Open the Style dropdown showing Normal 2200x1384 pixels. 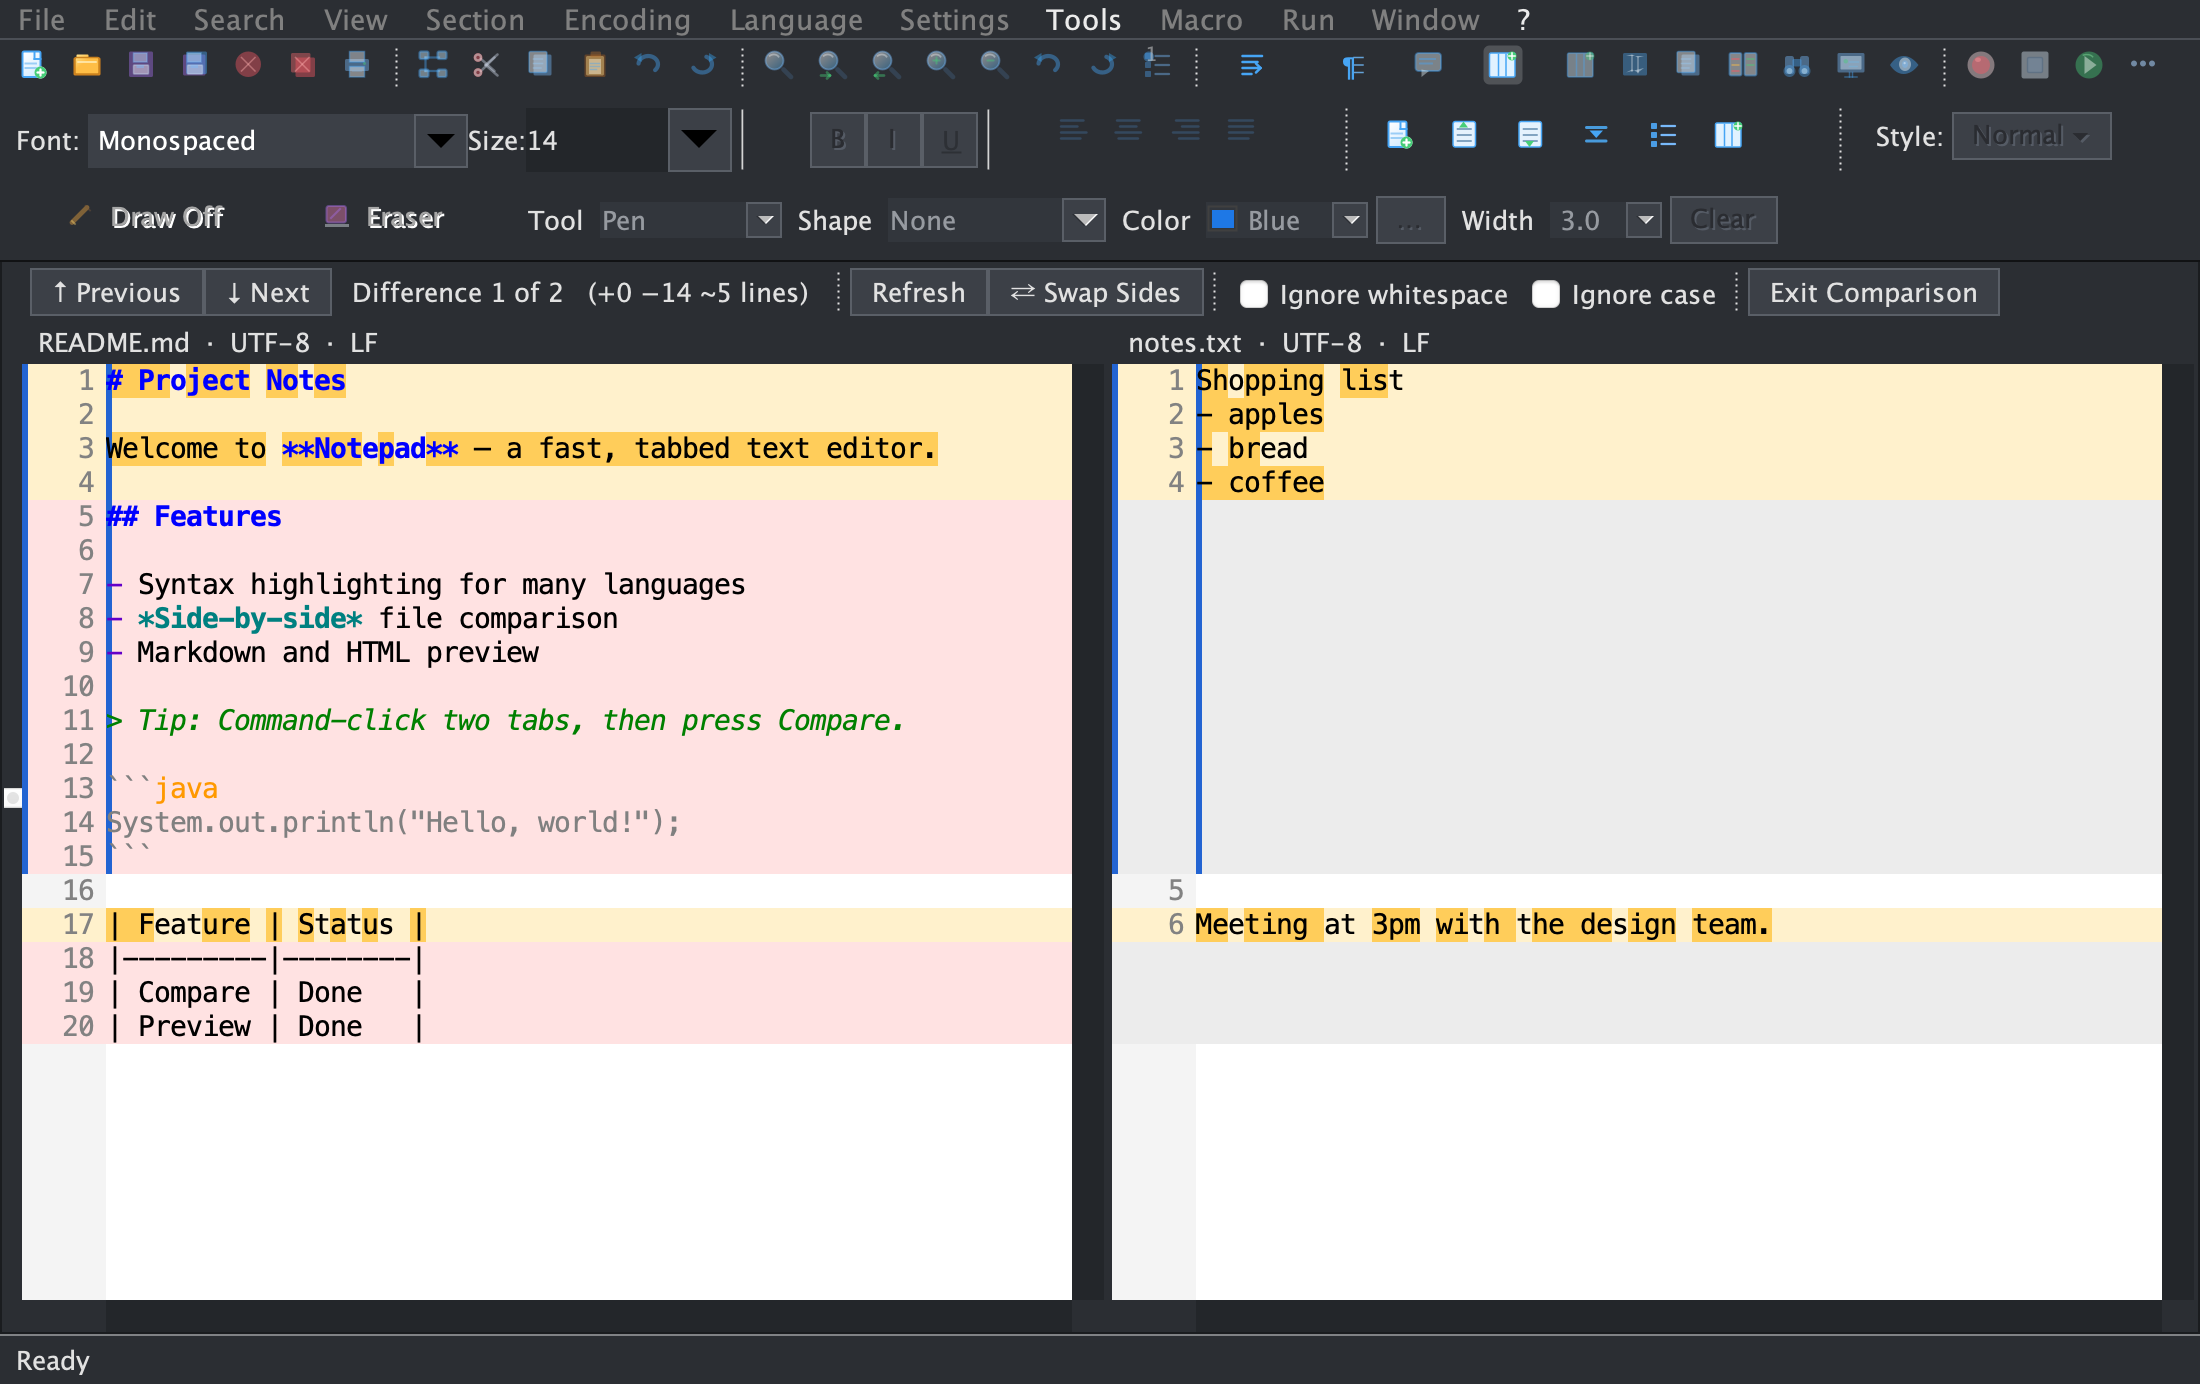[2031, 136]
